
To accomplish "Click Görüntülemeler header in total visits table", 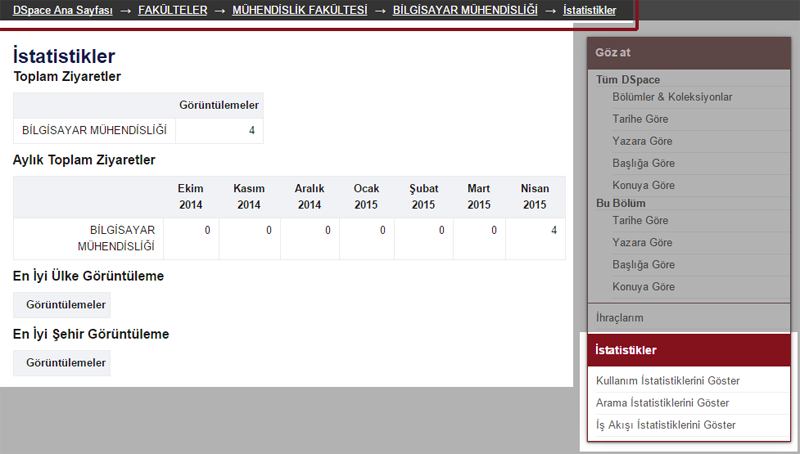I will (x=219, y=105).
